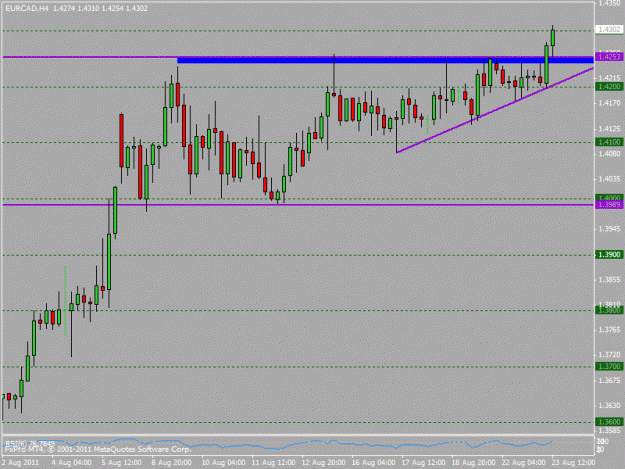
Task: Click the 1.3675 price axis value
Action: [x=609, y=381]
